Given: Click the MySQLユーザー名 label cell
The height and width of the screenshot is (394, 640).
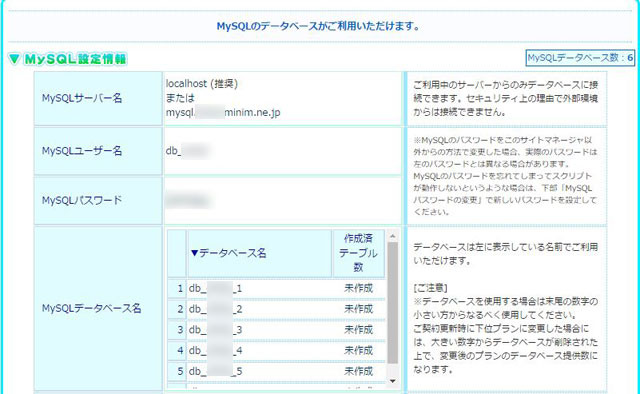Looking at the screenshot, I should coord(98,151).
